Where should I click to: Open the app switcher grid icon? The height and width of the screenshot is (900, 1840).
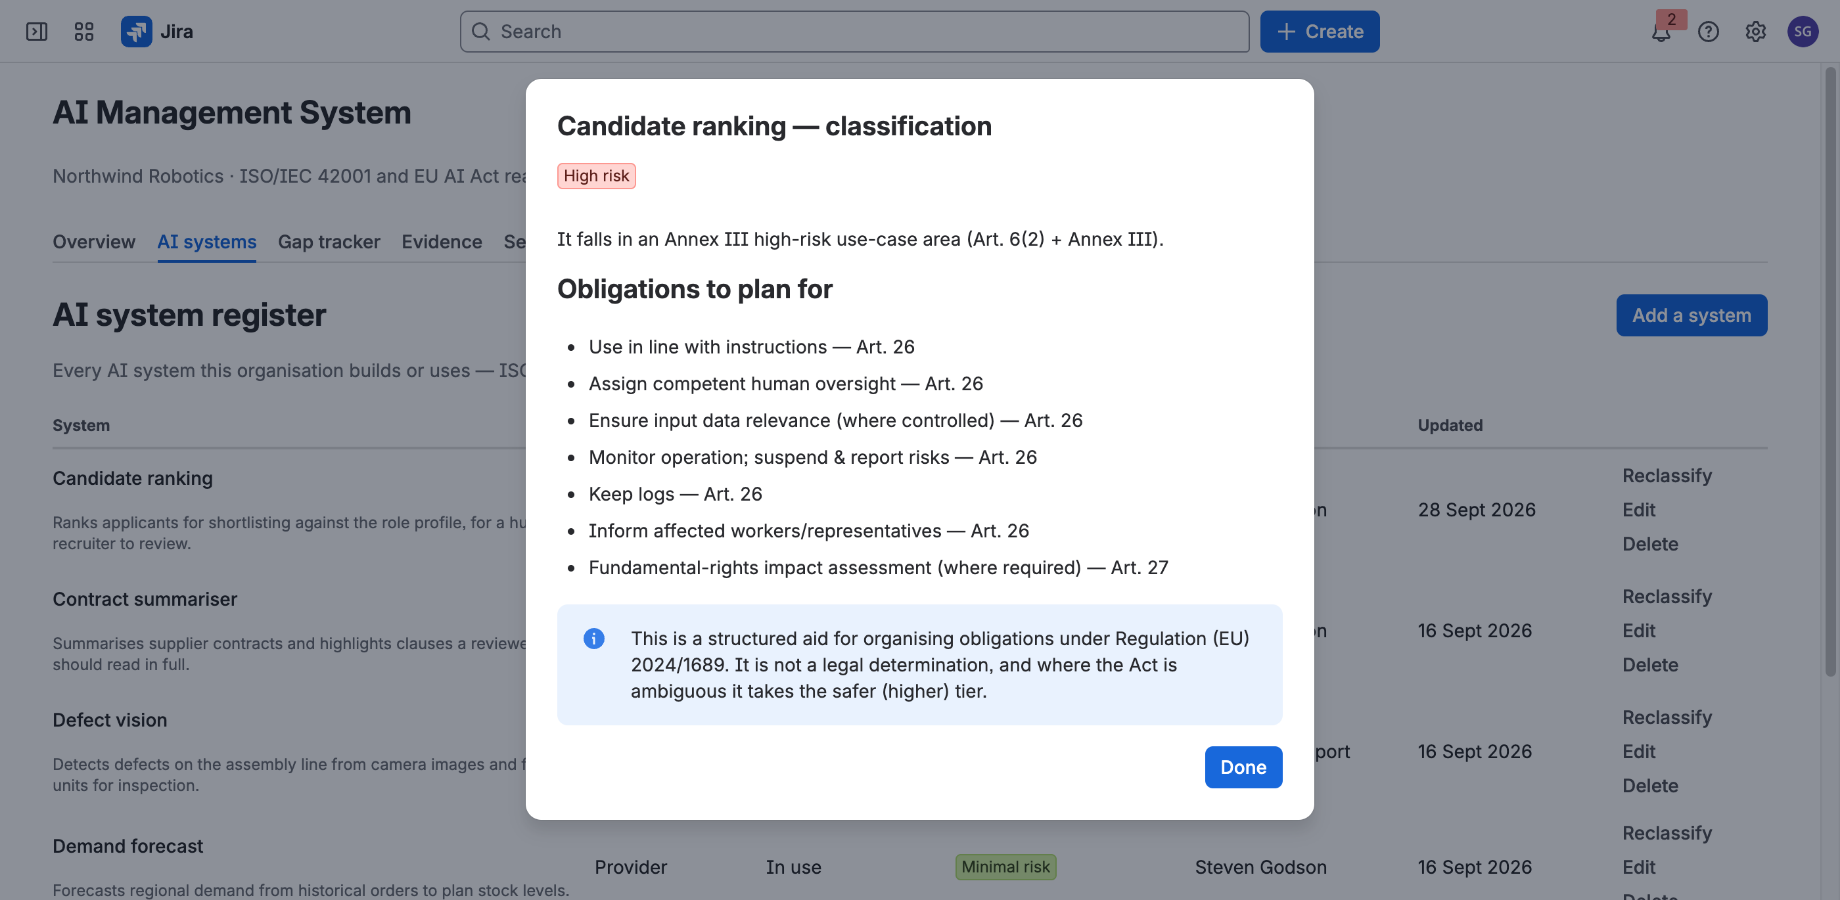click(84, 32)
